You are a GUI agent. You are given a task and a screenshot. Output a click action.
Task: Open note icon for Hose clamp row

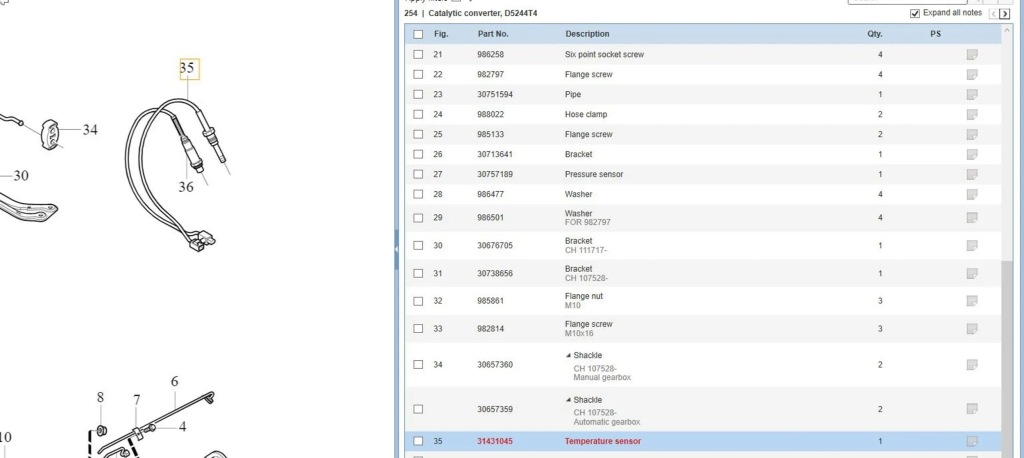972,114
